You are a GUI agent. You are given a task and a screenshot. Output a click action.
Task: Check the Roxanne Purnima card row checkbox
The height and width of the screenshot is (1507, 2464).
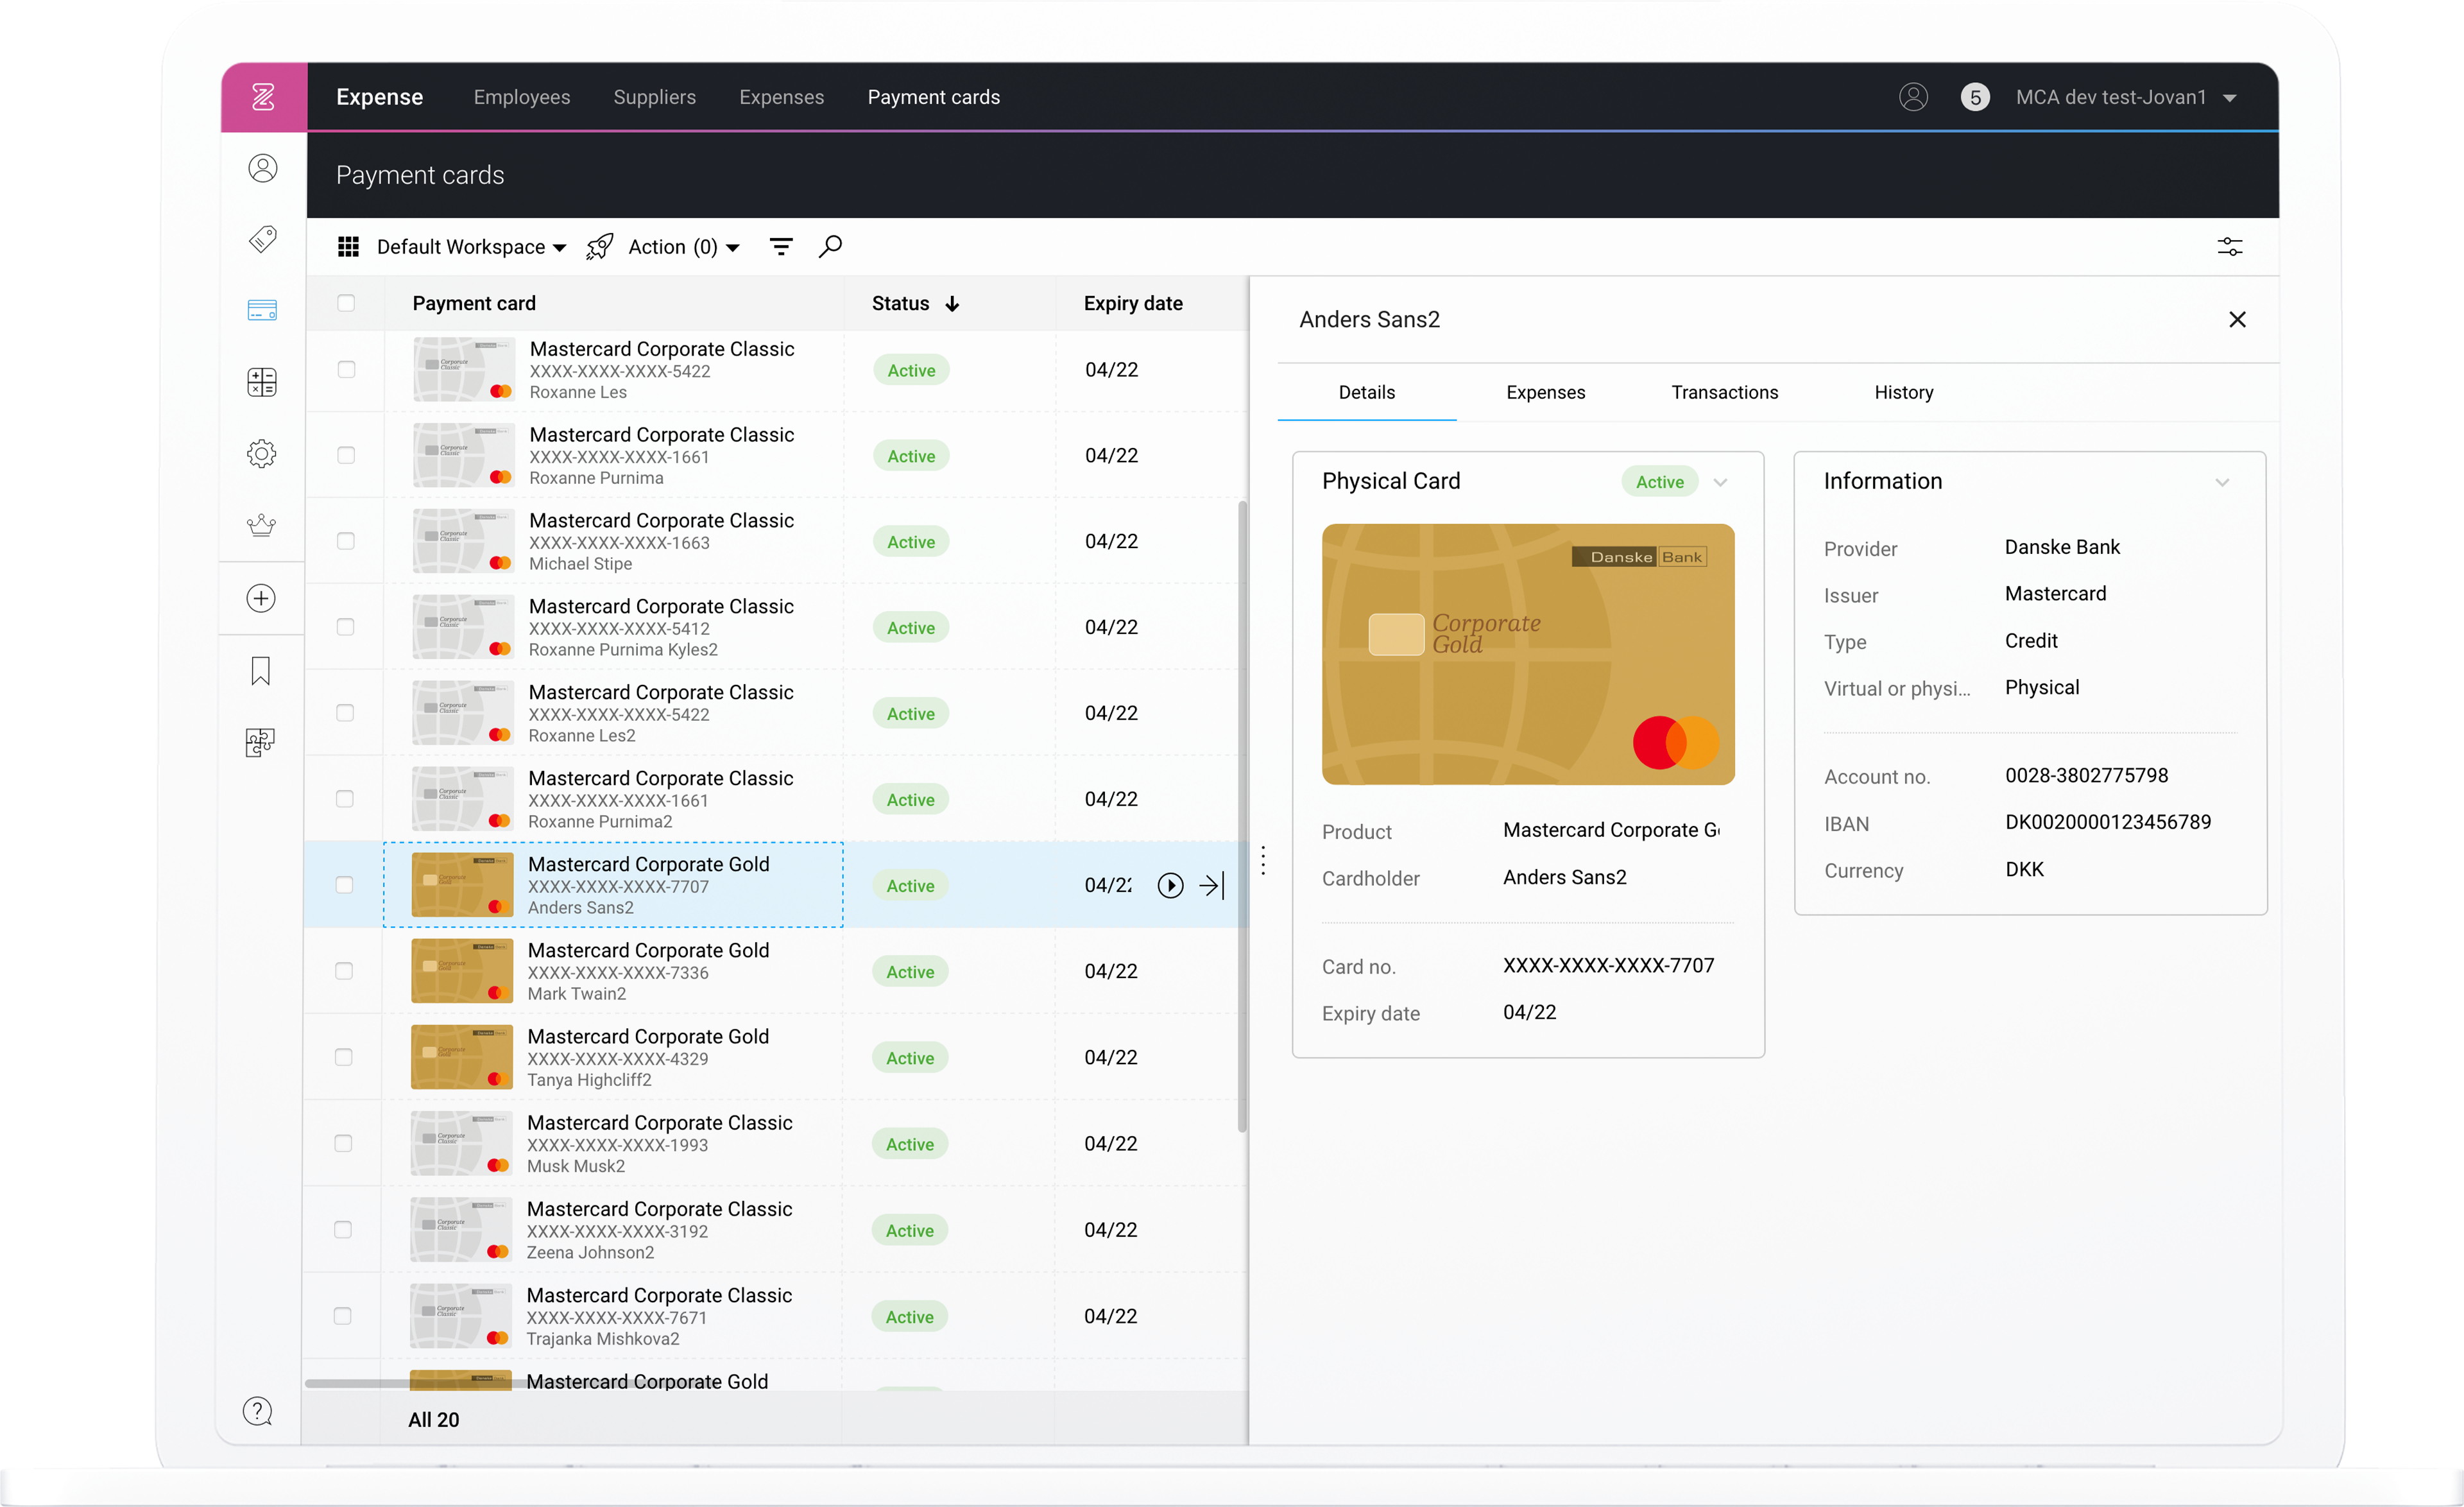[x=346, y=455]
